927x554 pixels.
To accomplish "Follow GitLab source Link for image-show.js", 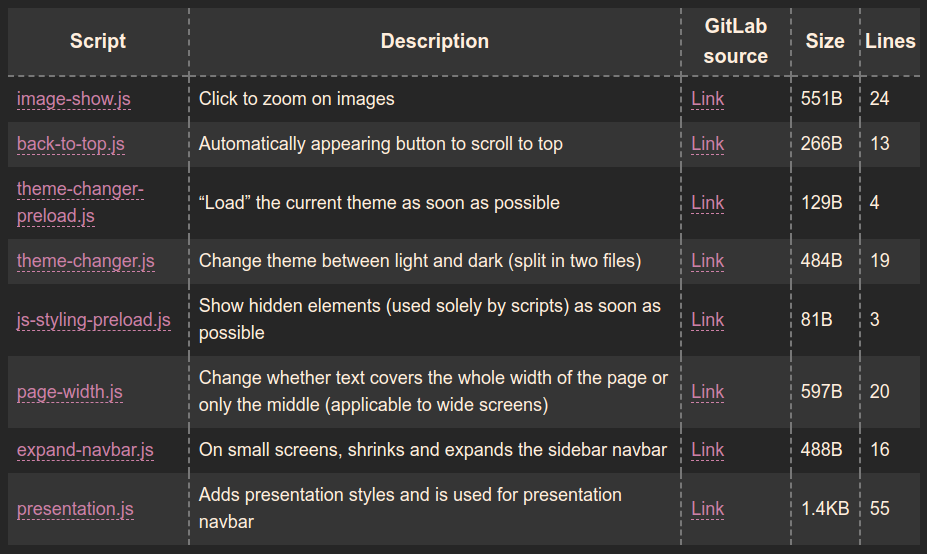I will pos(708,99).
